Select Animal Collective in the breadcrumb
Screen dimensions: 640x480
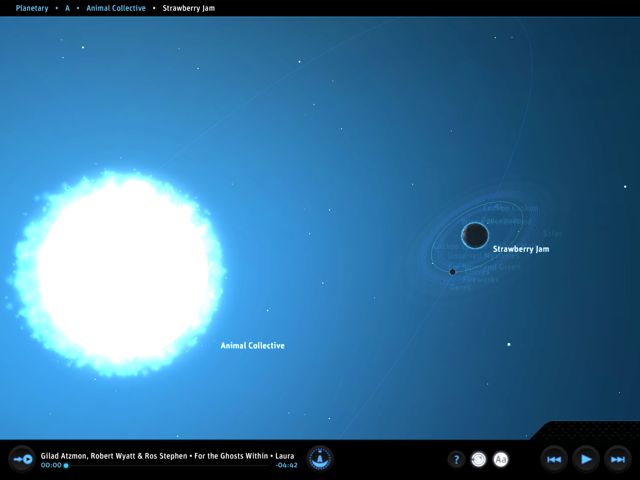tap(116, 8)
